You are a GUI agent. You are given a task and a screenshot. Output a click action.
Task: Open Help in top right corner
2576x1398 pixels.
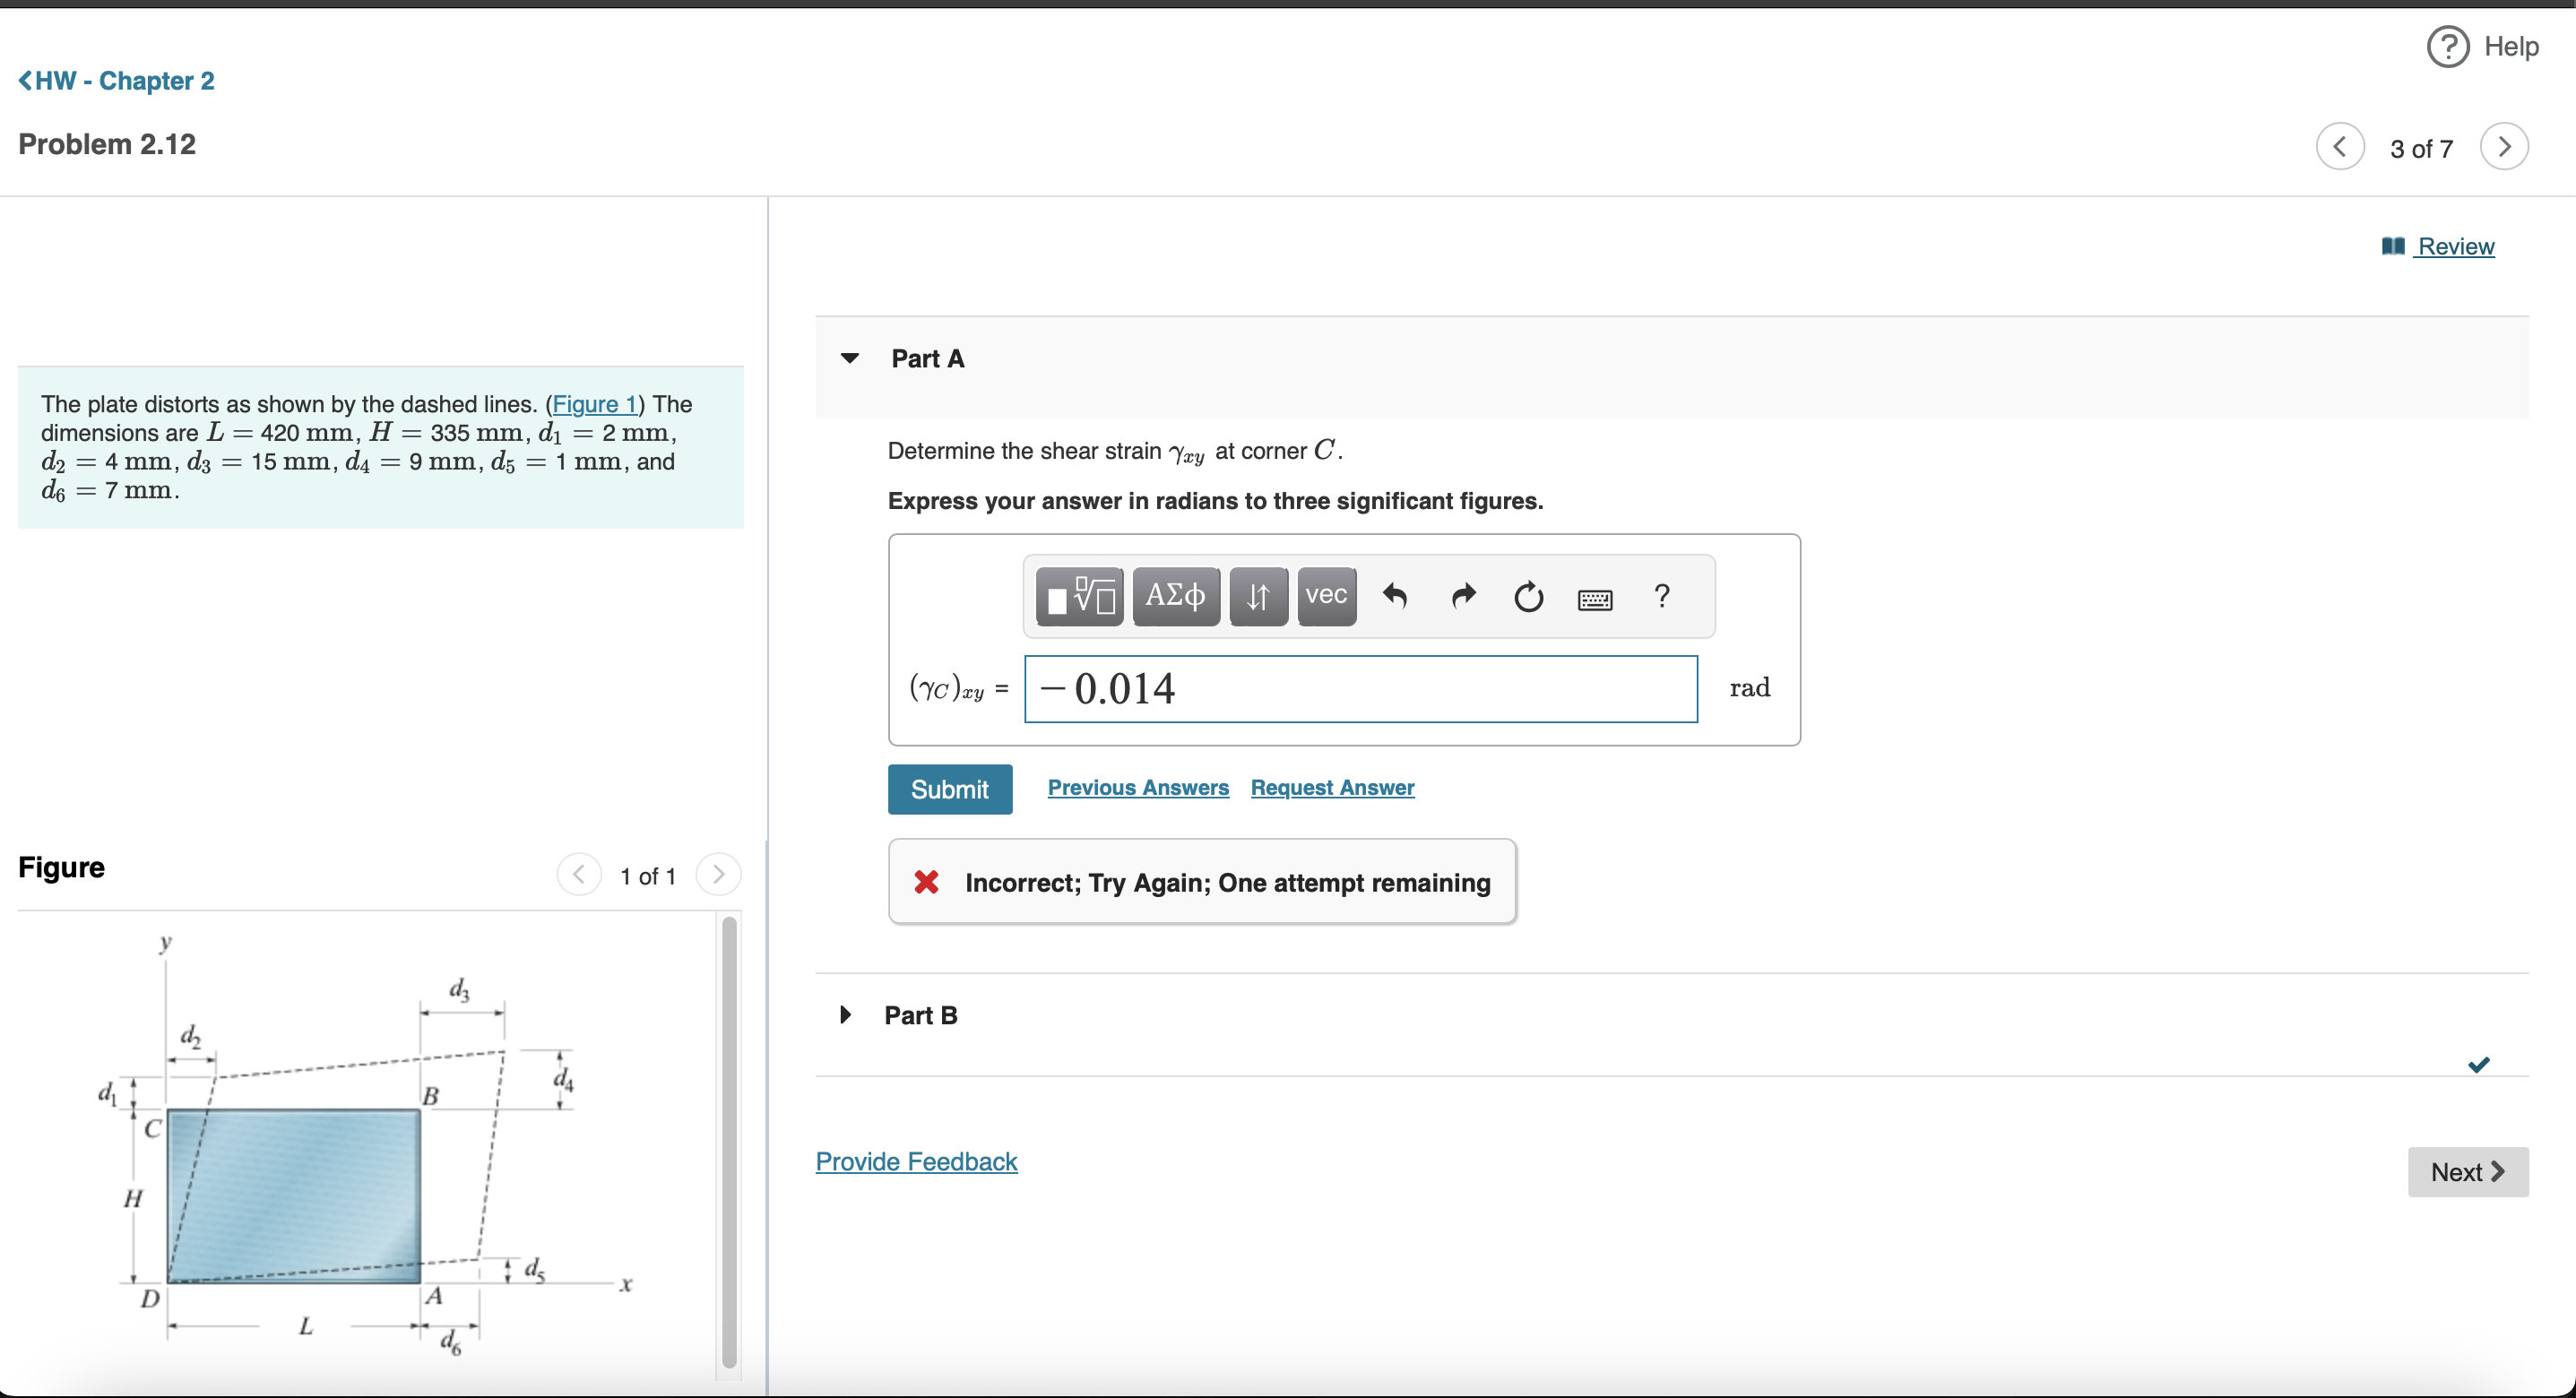pyautogui.click(x=2484, y=46)
